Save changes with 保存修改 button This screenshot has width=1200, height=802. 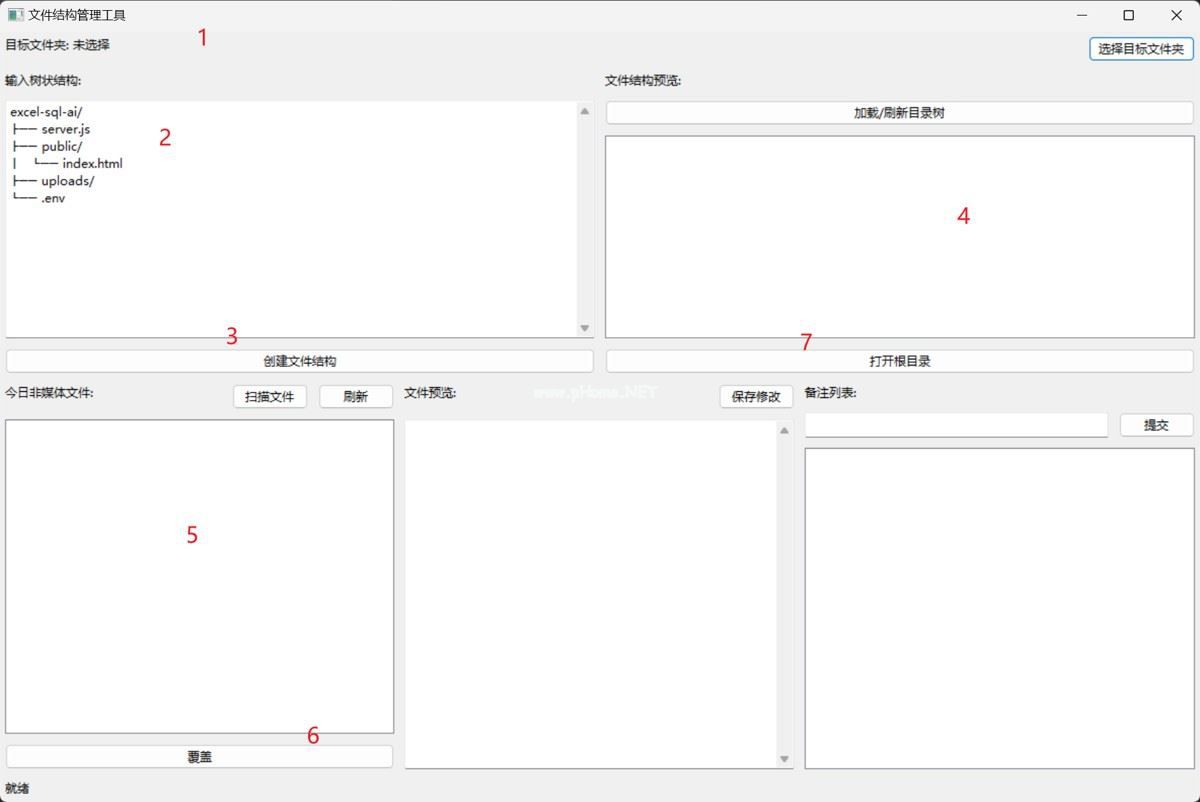pyautogui.click(x=756, y=396)
